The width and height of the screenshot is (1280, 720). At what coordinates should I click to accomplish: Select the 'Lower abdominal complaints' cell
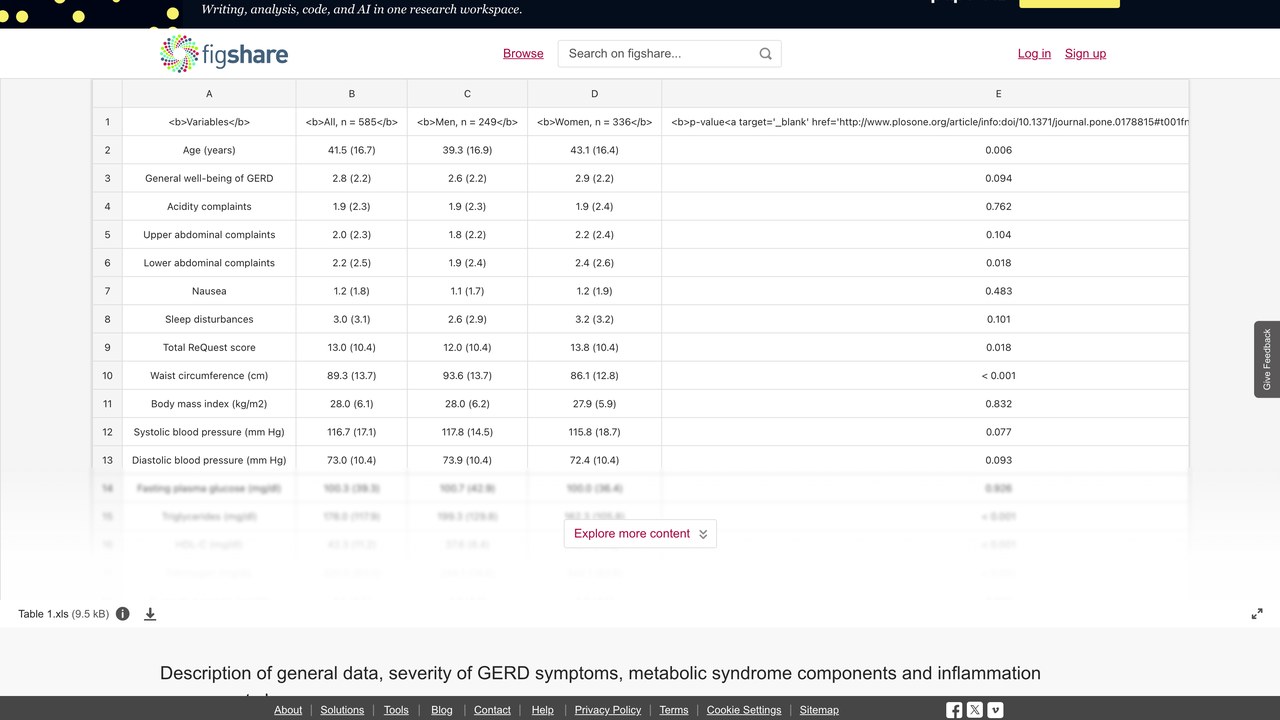click(x=209, y=263)
